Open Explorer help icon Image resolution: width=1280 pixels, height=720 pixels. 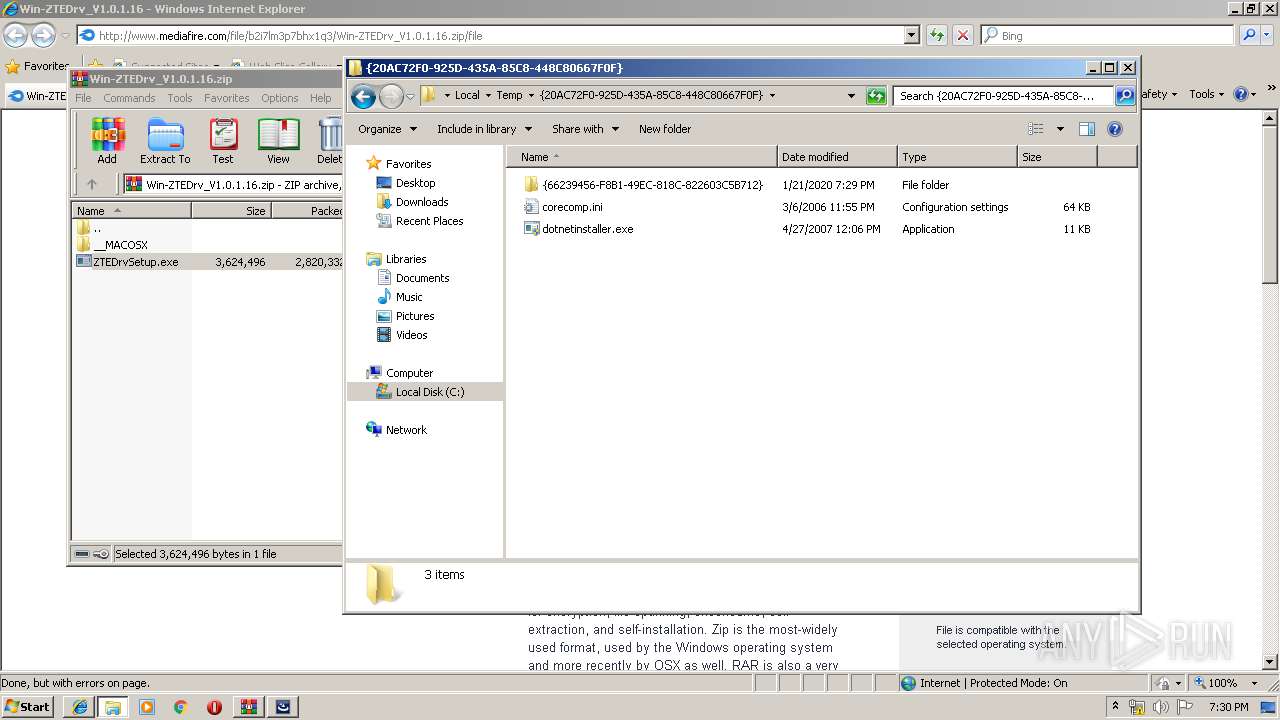pos(1115,129)
